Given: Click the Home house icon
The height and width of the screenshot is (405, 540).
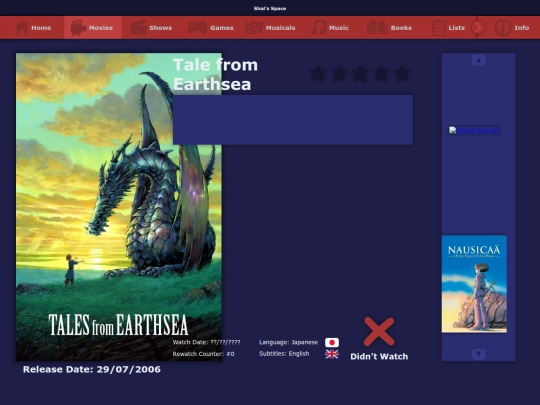Looking at the screenshot, I should click(x=22, y=28).
